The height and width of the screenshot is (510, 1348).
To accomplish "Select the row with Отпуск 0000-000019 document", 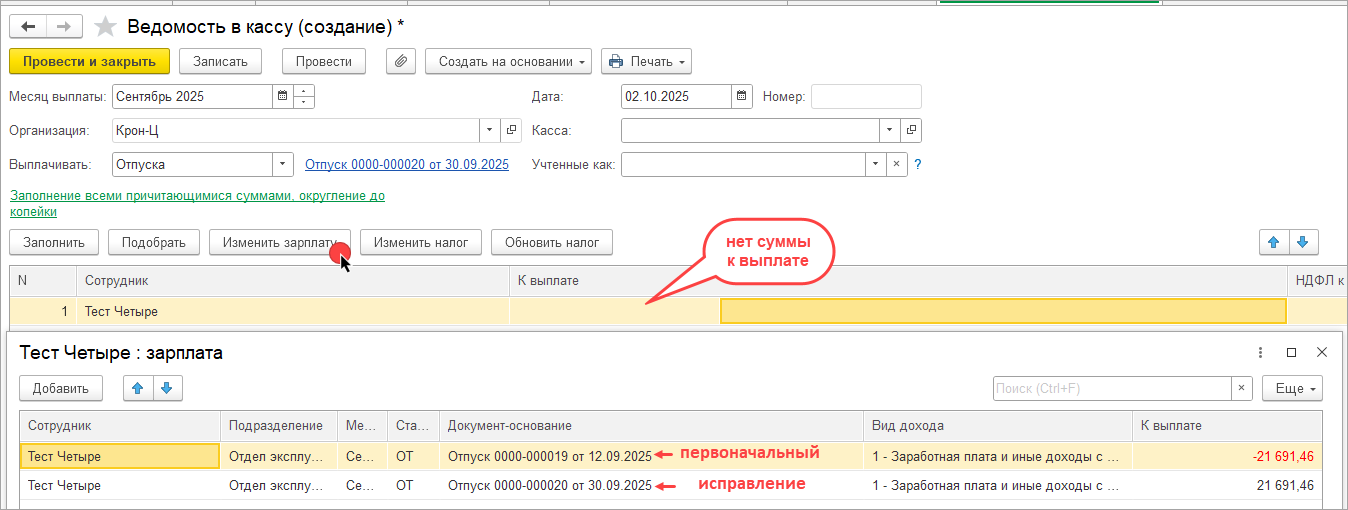I will tap(548, 456).
